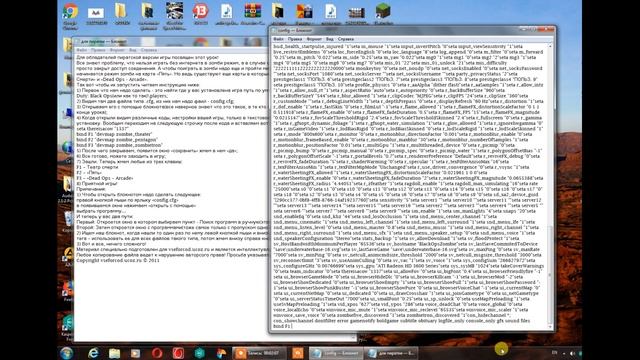The width and height of the screenshot is (640, 360).
Task: Switch to the для пиратки — Блокнот taskbar button
Action: (391, 353)
